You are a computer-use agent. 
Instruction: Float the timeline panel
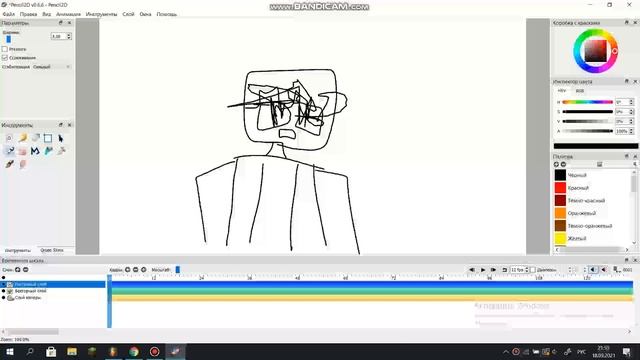point(627,260)
